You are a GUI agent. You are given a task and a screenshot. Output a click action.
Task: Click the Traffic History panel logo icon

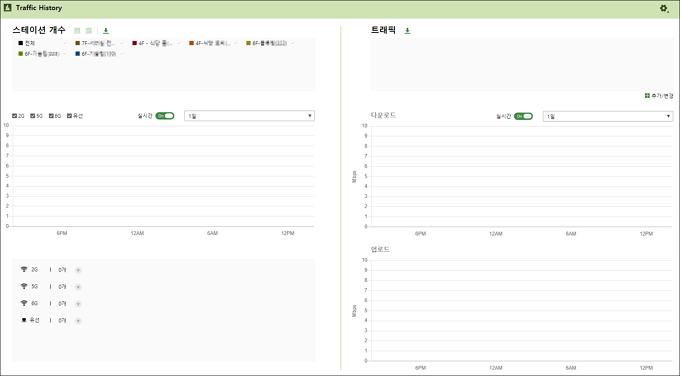(x=7, y=8)
